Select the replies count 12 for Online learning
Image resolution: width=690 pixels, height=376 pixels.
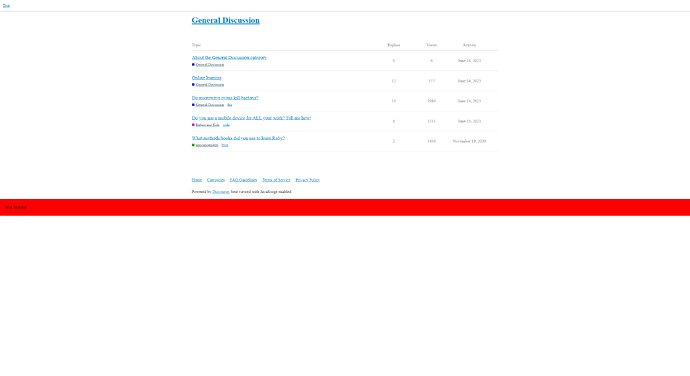click(x=394, y=81)
